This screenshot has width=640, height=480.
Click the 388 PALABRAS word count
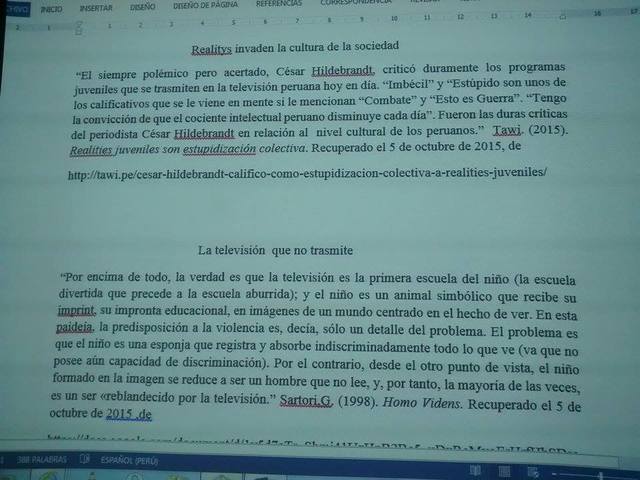pos(41,460)
